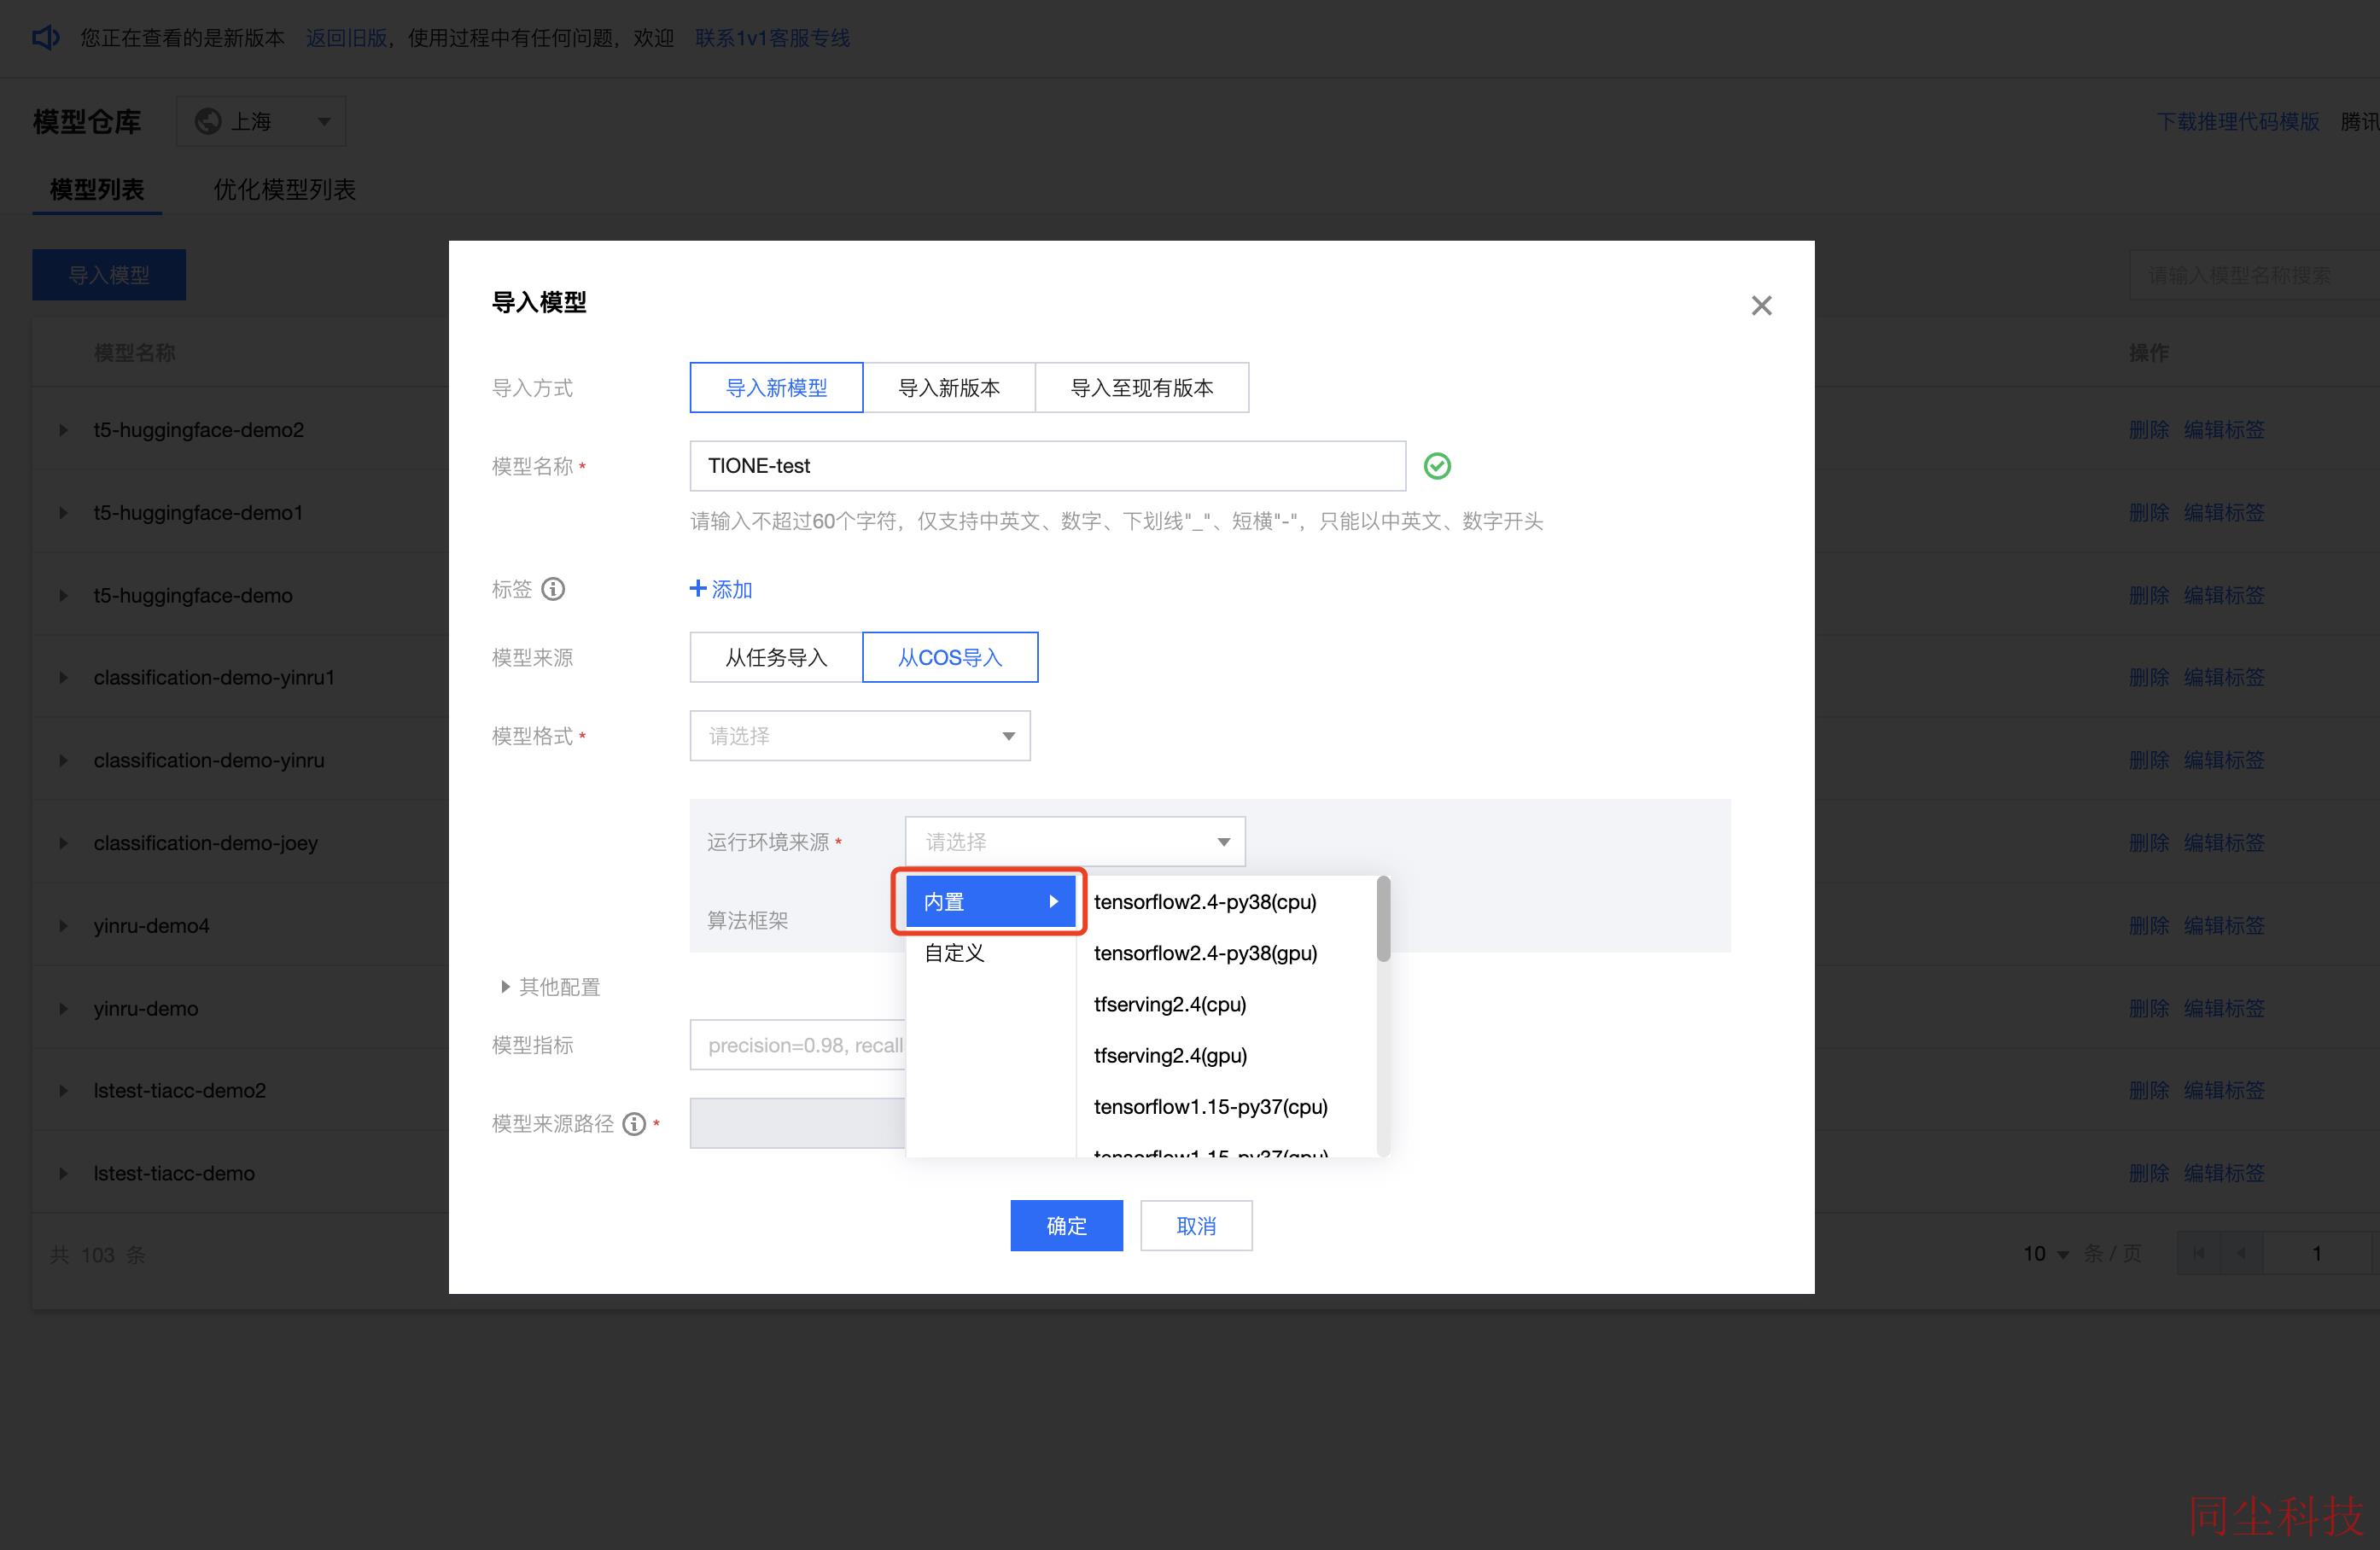Click the info icon next to 标签
This screenshot has width=2380, height=1550.
tap(553, 589)
